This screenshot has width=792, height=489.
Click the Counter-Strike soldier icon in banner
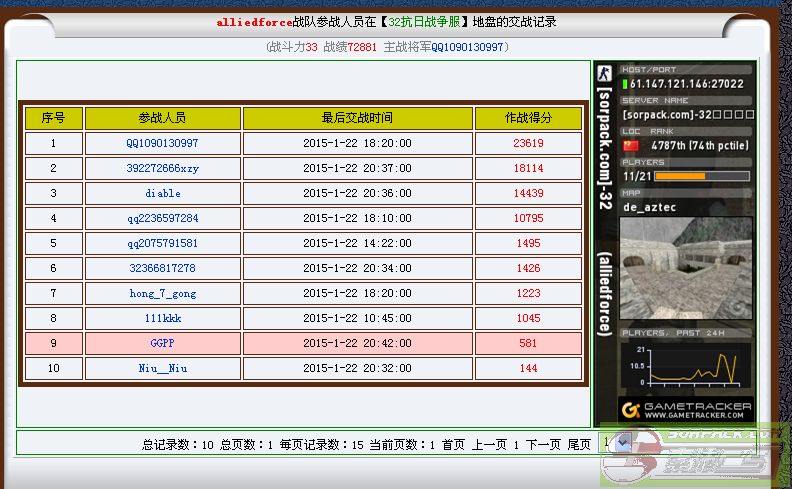pyautogui.click(x=603, y=73)
